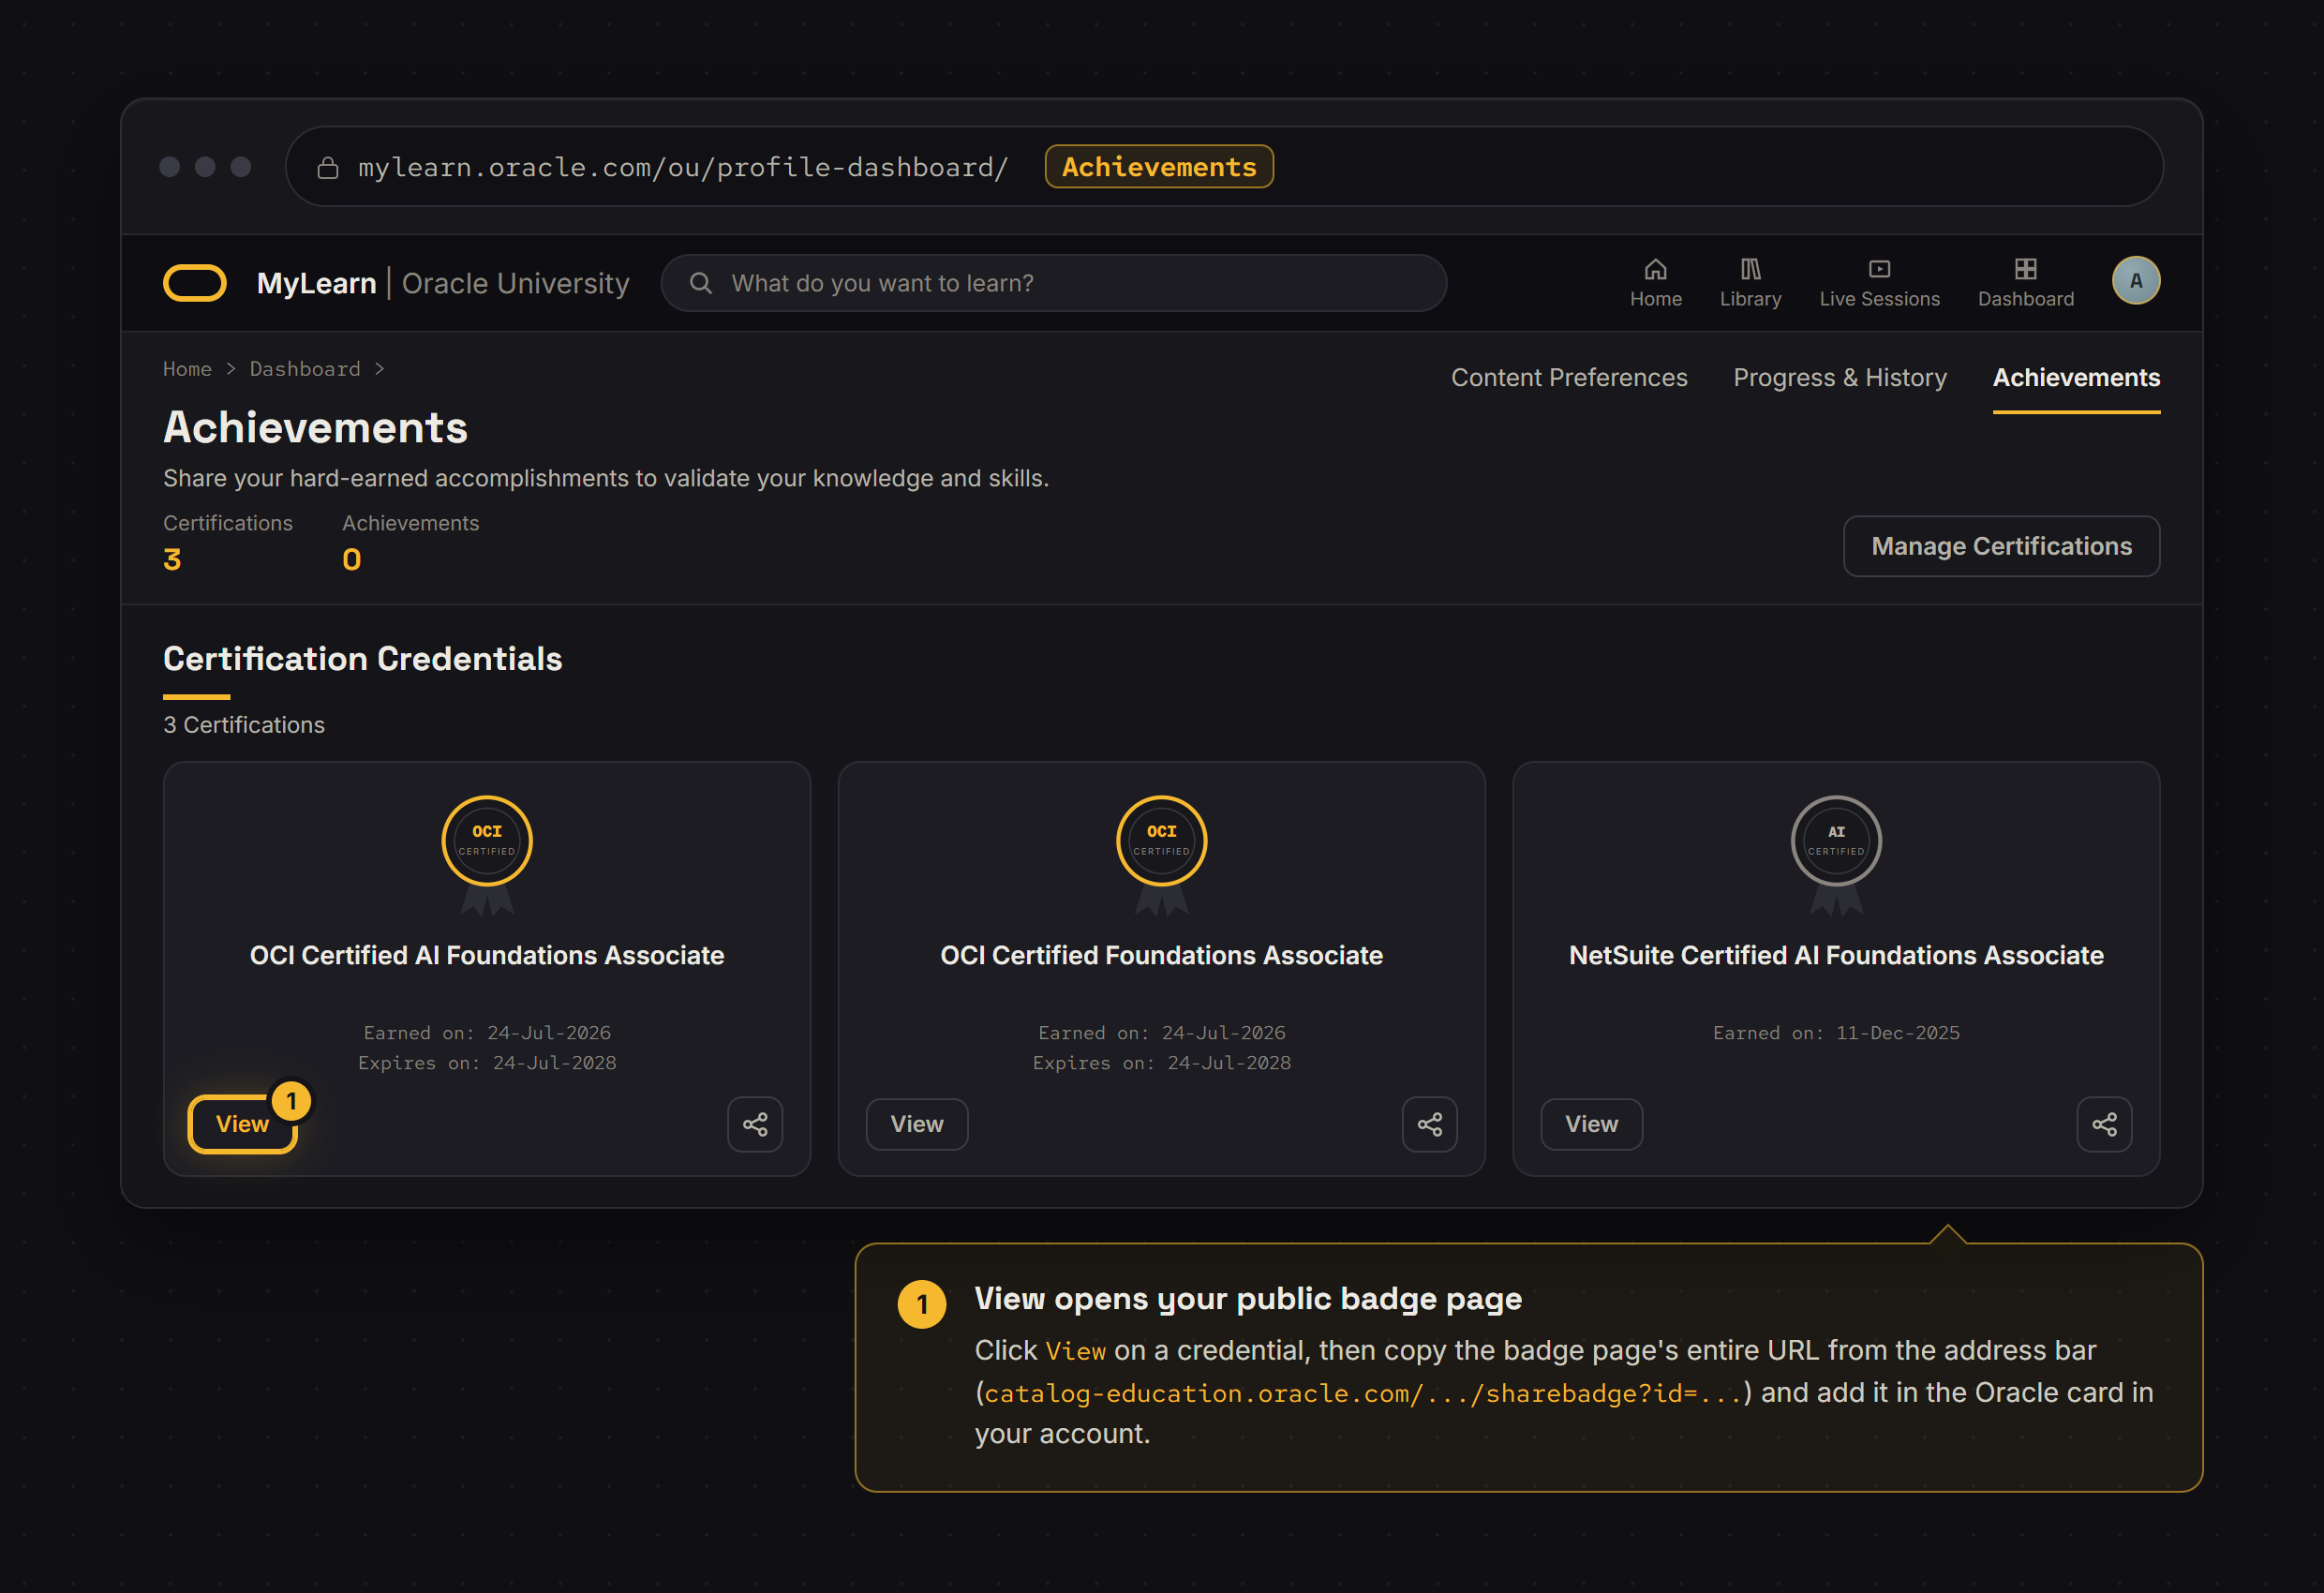Click the browser URL address bar
Screen dimensions: 2324x1593
point(1224,166)
